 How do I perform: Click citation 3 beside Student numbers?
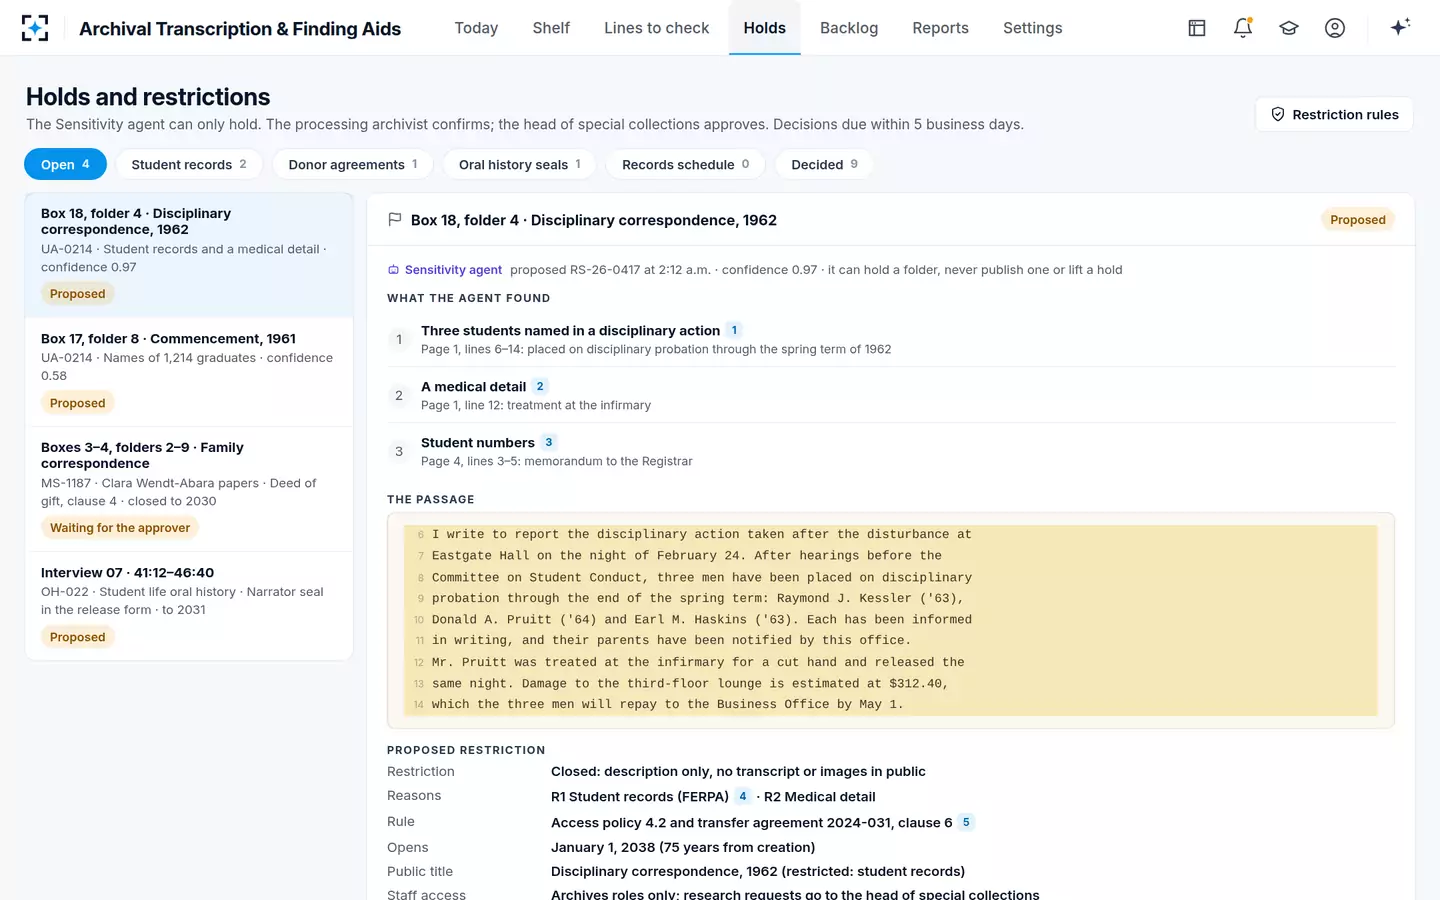(x=549, y=442)
